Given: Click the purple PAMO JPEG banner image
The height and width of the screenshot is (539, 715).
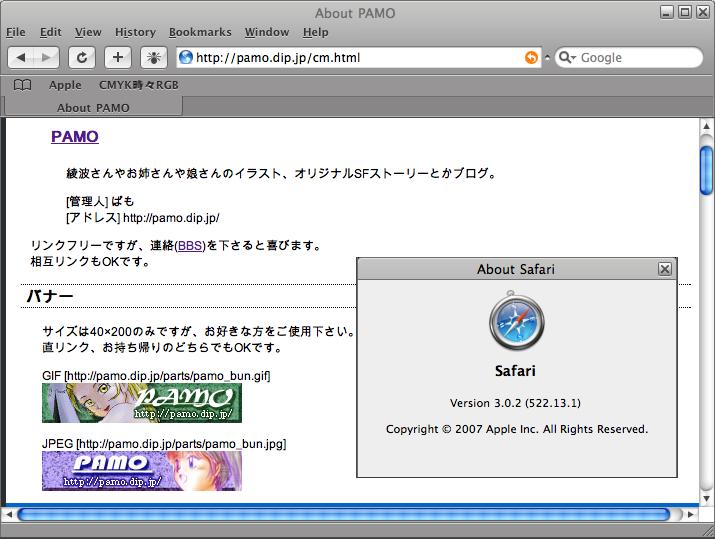Looking at the screenshot, I should [x=142, y=471].
